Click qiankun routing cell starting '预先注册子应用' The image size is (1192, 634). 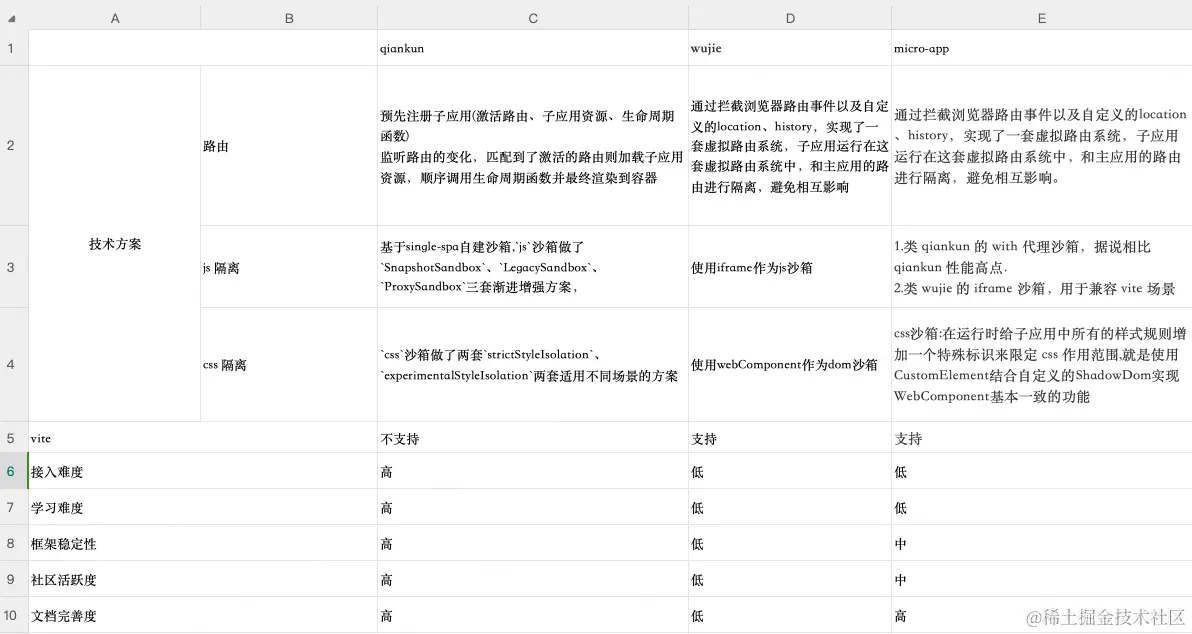(533, 145)
